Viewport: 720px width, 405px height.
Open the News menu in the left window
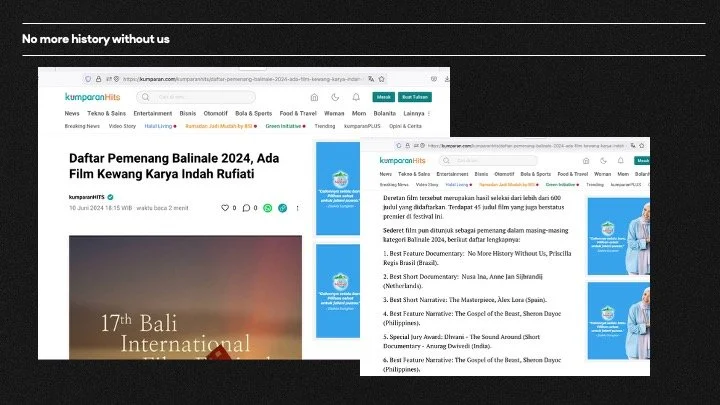[72, 113]
